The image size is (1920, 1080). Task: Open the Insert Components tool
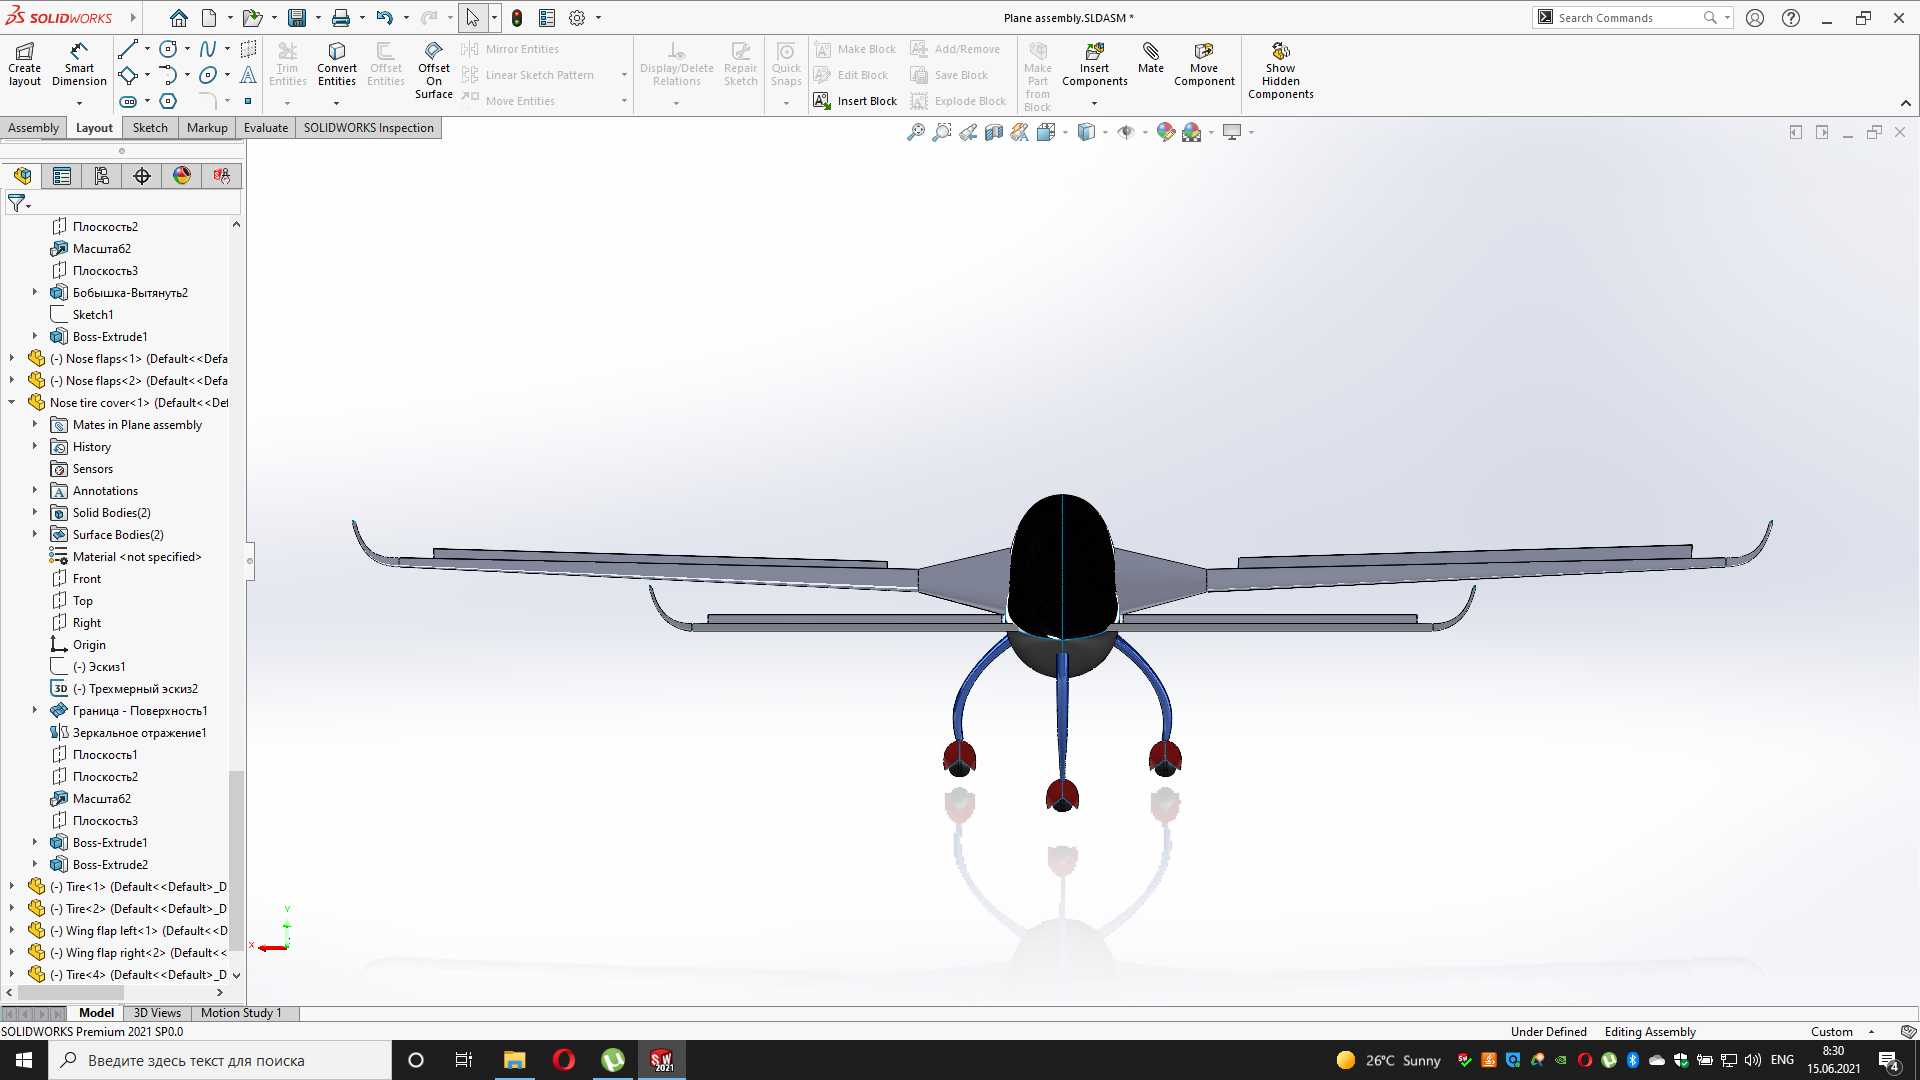point(1095,65)
